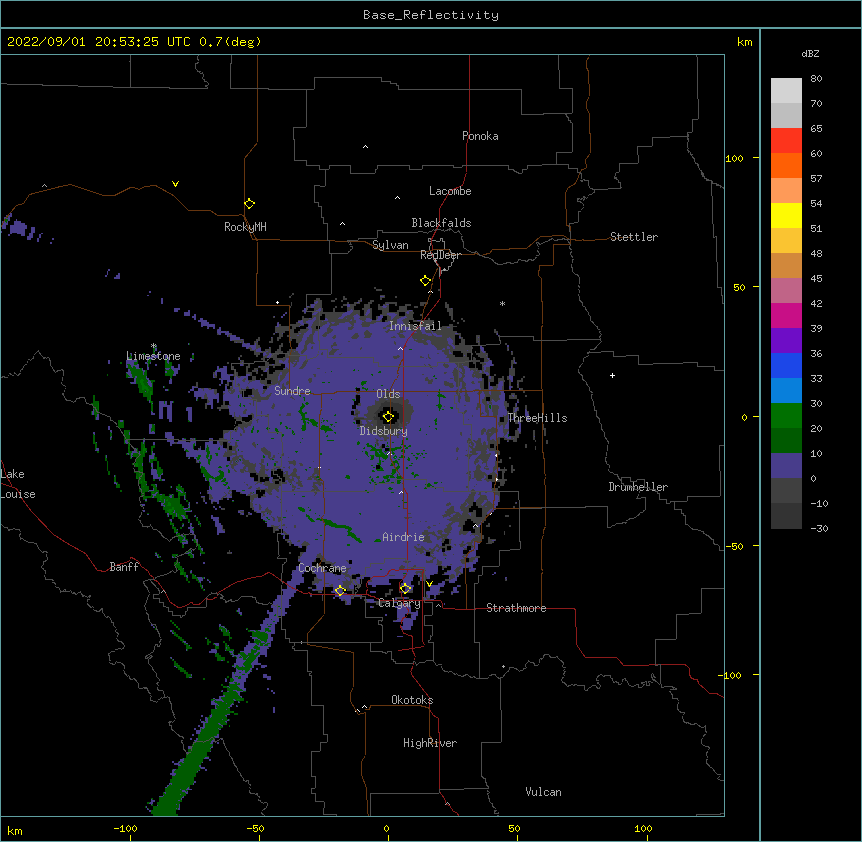862x842 pixels.
Task: Click the blue 36 dBZ legend swatch
Action: [x=786, y=365]
